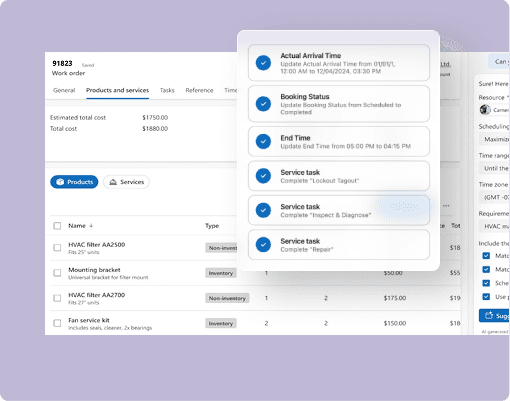The height and width of the screenshot is (401, 510).
Task: Toggle the select-all checkbox in header
Action: [57, 226]
